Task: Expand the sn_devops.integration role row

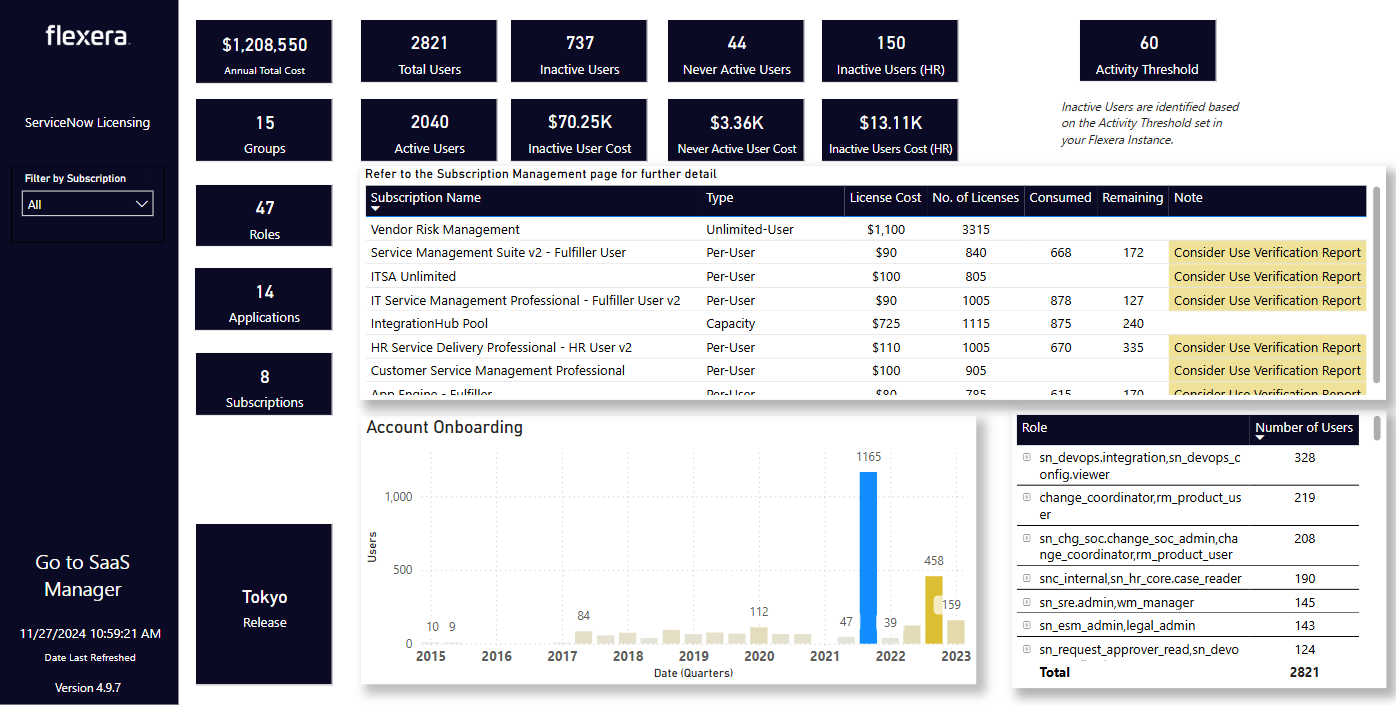Action: point(1026,458)
